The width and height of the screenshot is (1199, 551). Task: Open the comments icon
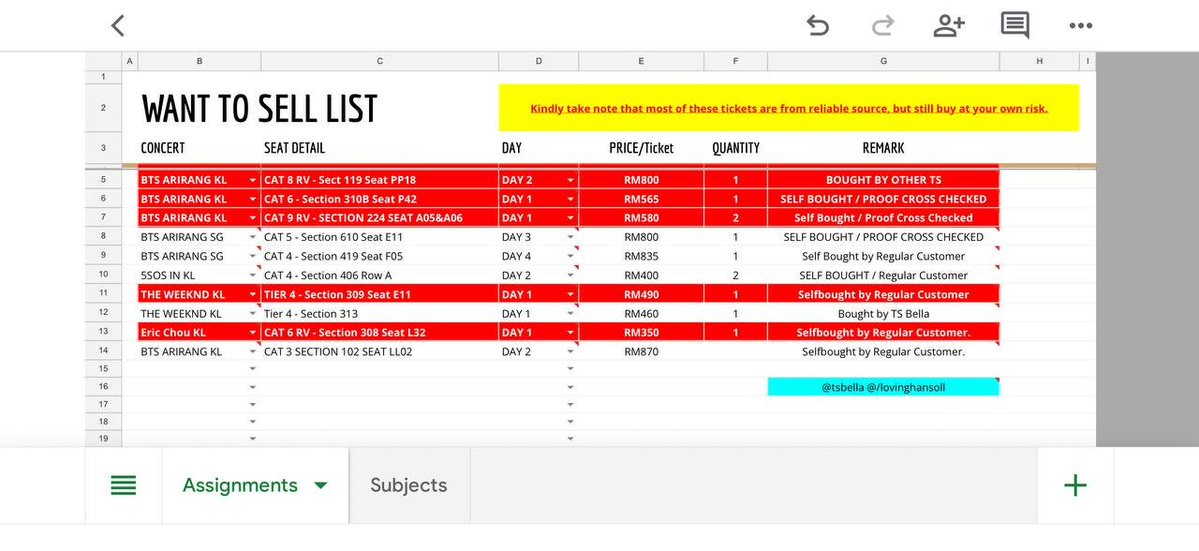coord(1015,25)
